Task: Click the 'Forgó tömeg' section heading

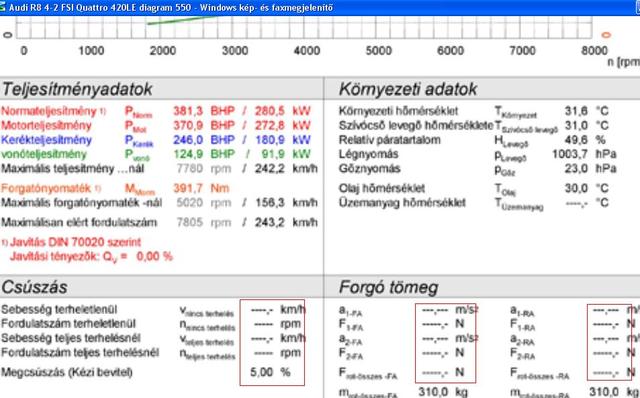Action: 389,287
